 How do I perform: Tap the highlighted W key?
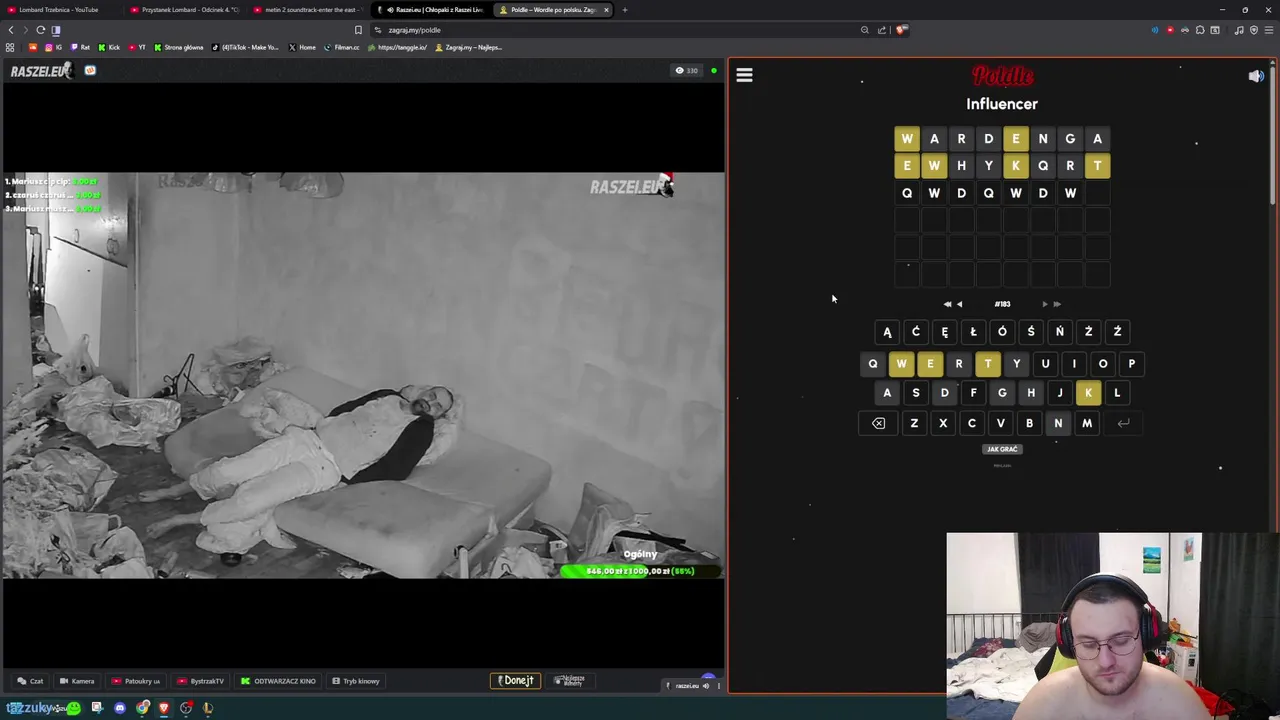[x=901, y=364]
